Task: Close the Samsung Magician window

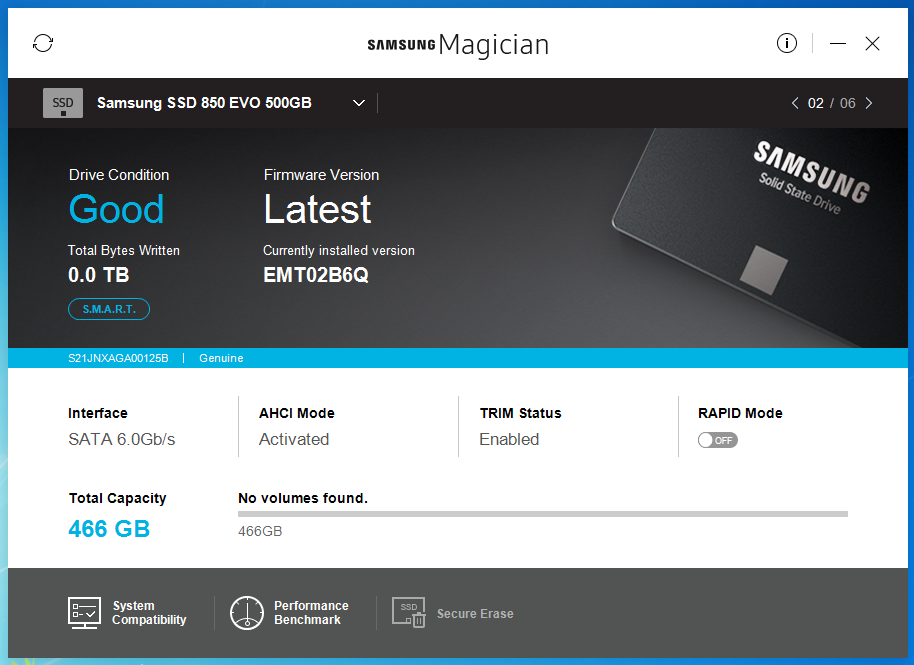Action: pyautogui.click(x=872, y=43)
